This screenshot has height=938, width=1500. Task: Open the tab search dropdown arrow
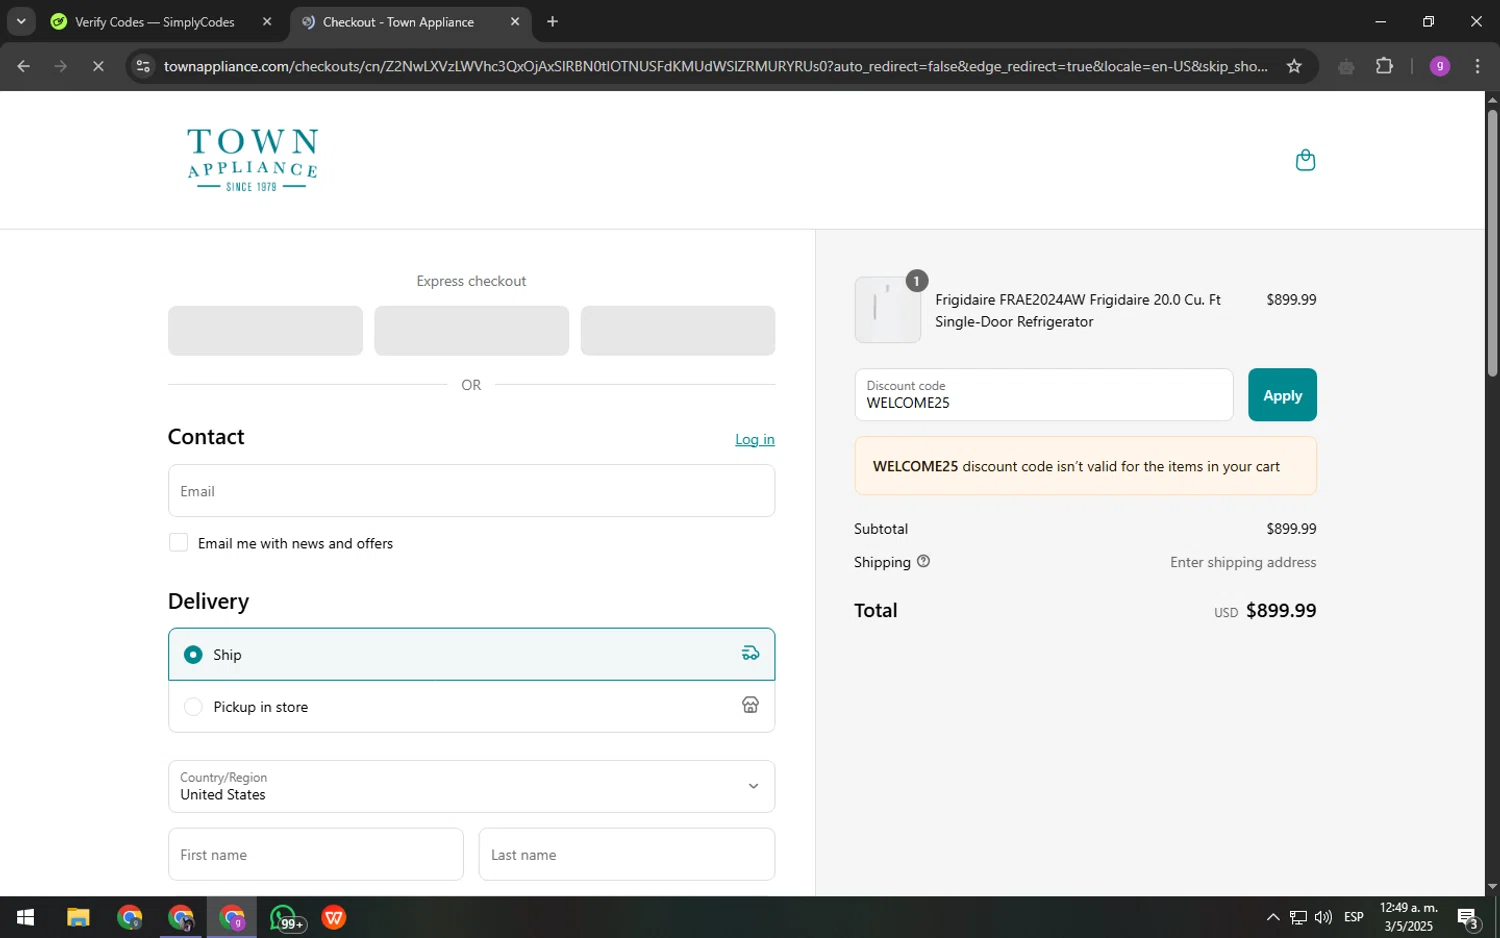click(x=21, y=21)
